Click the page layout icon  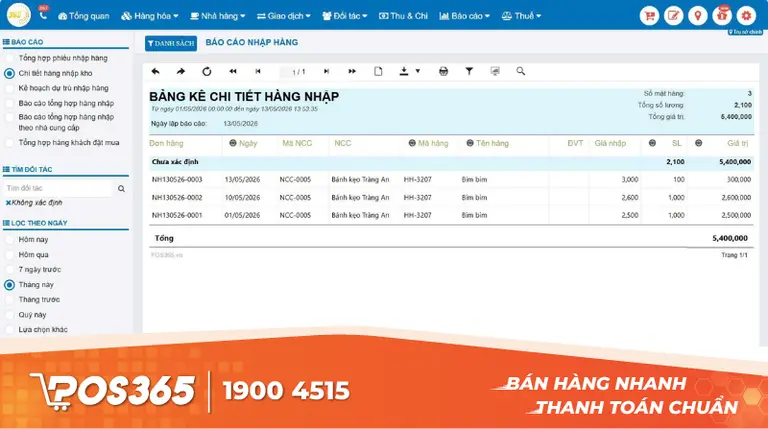(378, 72)
